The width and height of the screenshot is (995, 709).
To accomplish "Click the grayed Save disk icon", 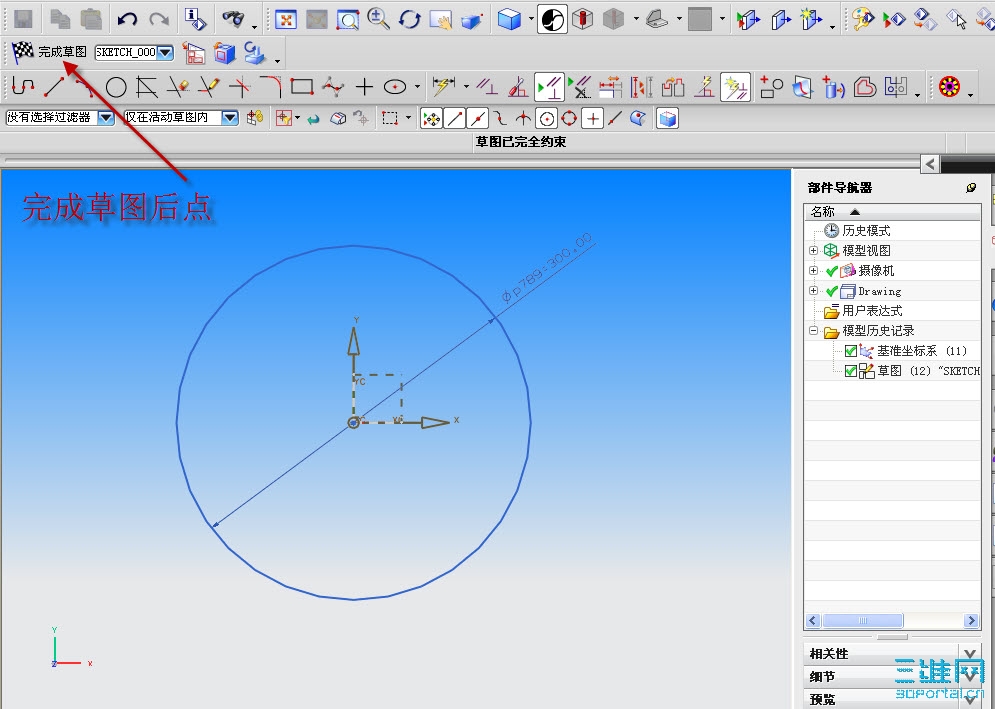I will (x=23, y=19).
